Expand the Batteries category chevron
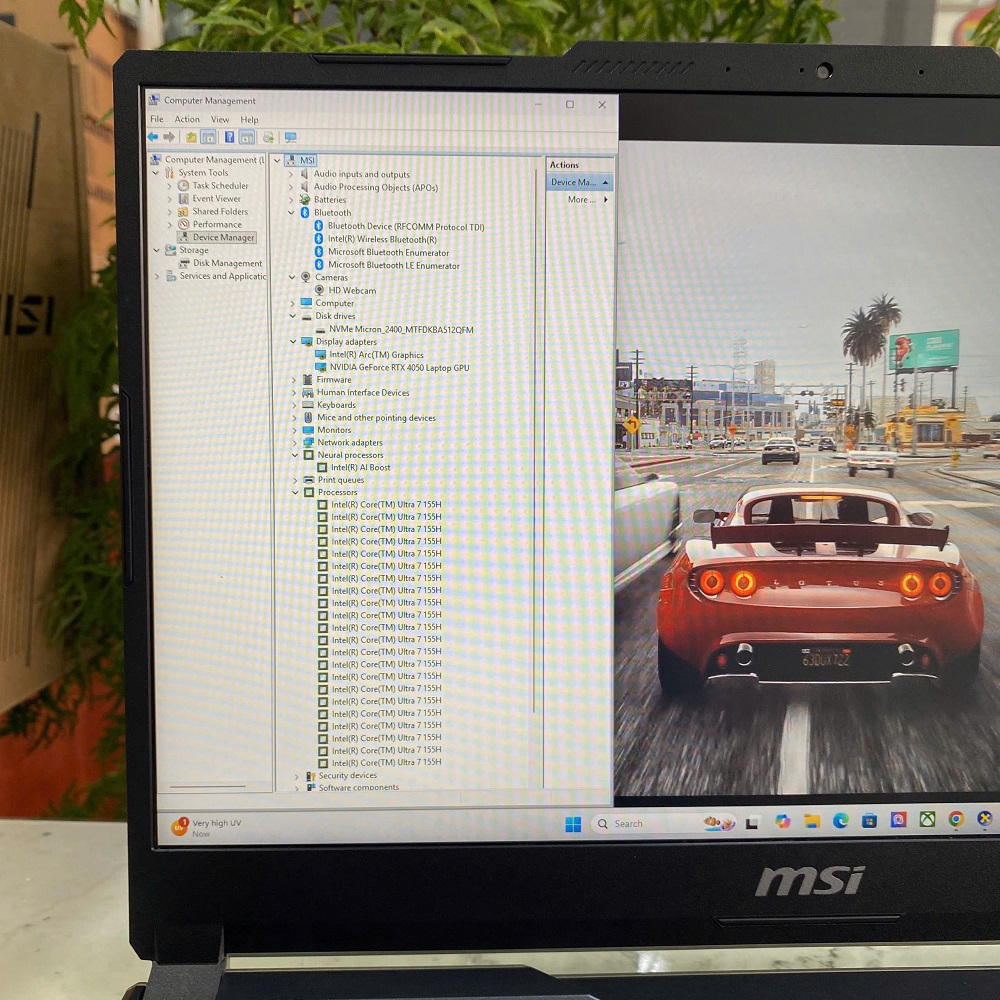1000x1000 pixels. pyautogui.click(x=292, y=199)
